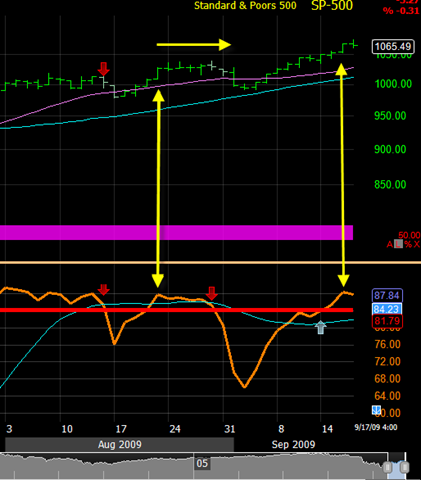Click the 1000.00 price axis label
This screenshot has height=480, width=421.
[x=393, y=84]
